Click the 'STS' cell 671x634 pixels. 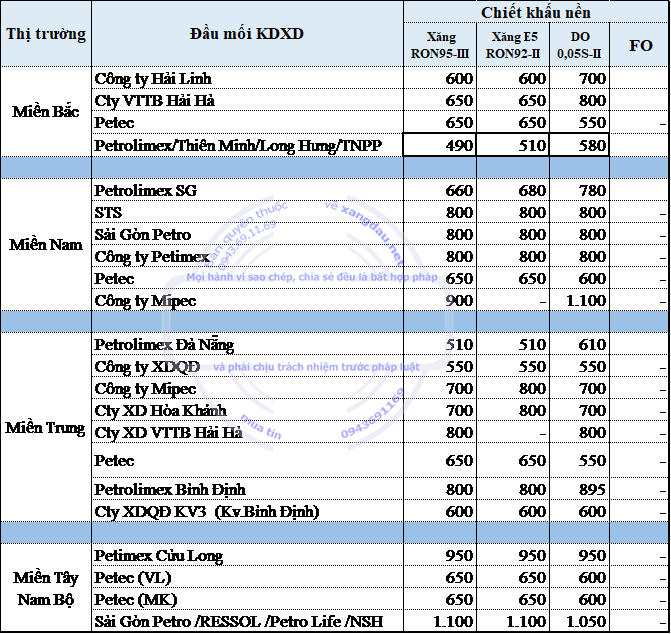coord(247,212)
